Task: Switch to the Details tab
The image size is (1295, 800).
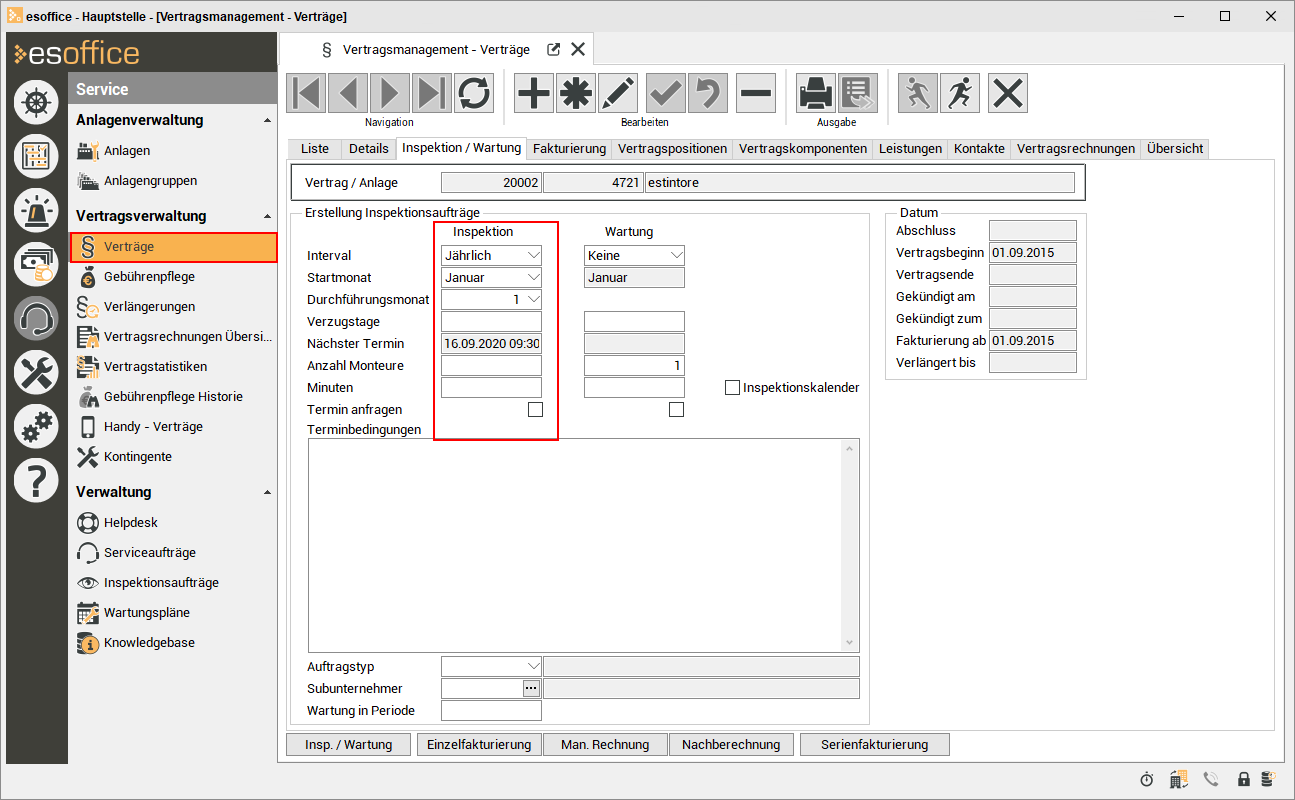Action: click(368, 149)
